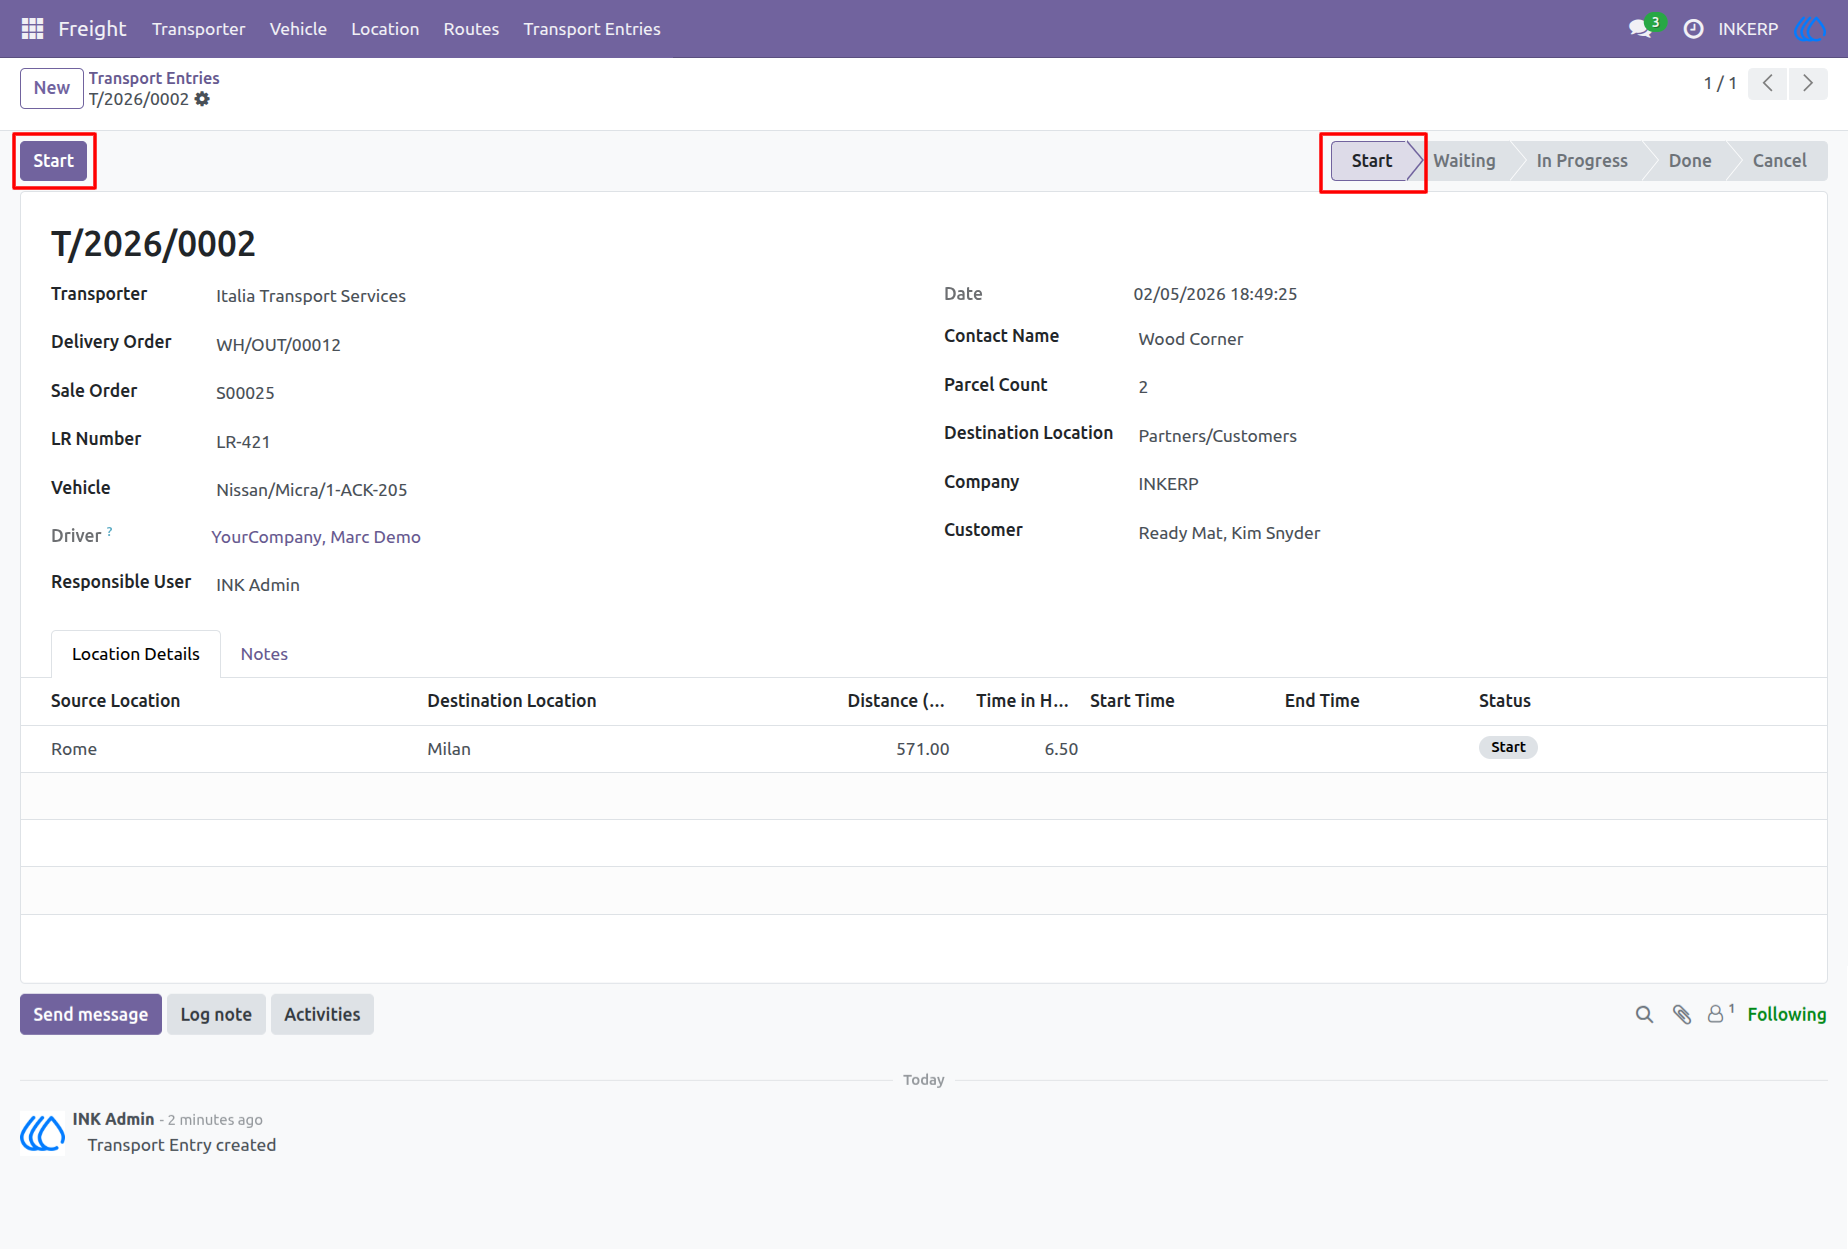Click the Following button
Image resolution: width=1848 pixels, height=1251 pixels.
pos(1786,1015)
